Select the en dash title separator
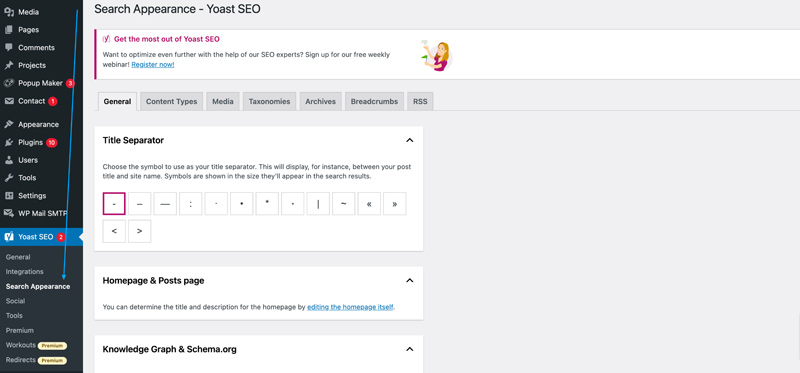Screen dimensions: 800x373 click(x=139, y=204)
